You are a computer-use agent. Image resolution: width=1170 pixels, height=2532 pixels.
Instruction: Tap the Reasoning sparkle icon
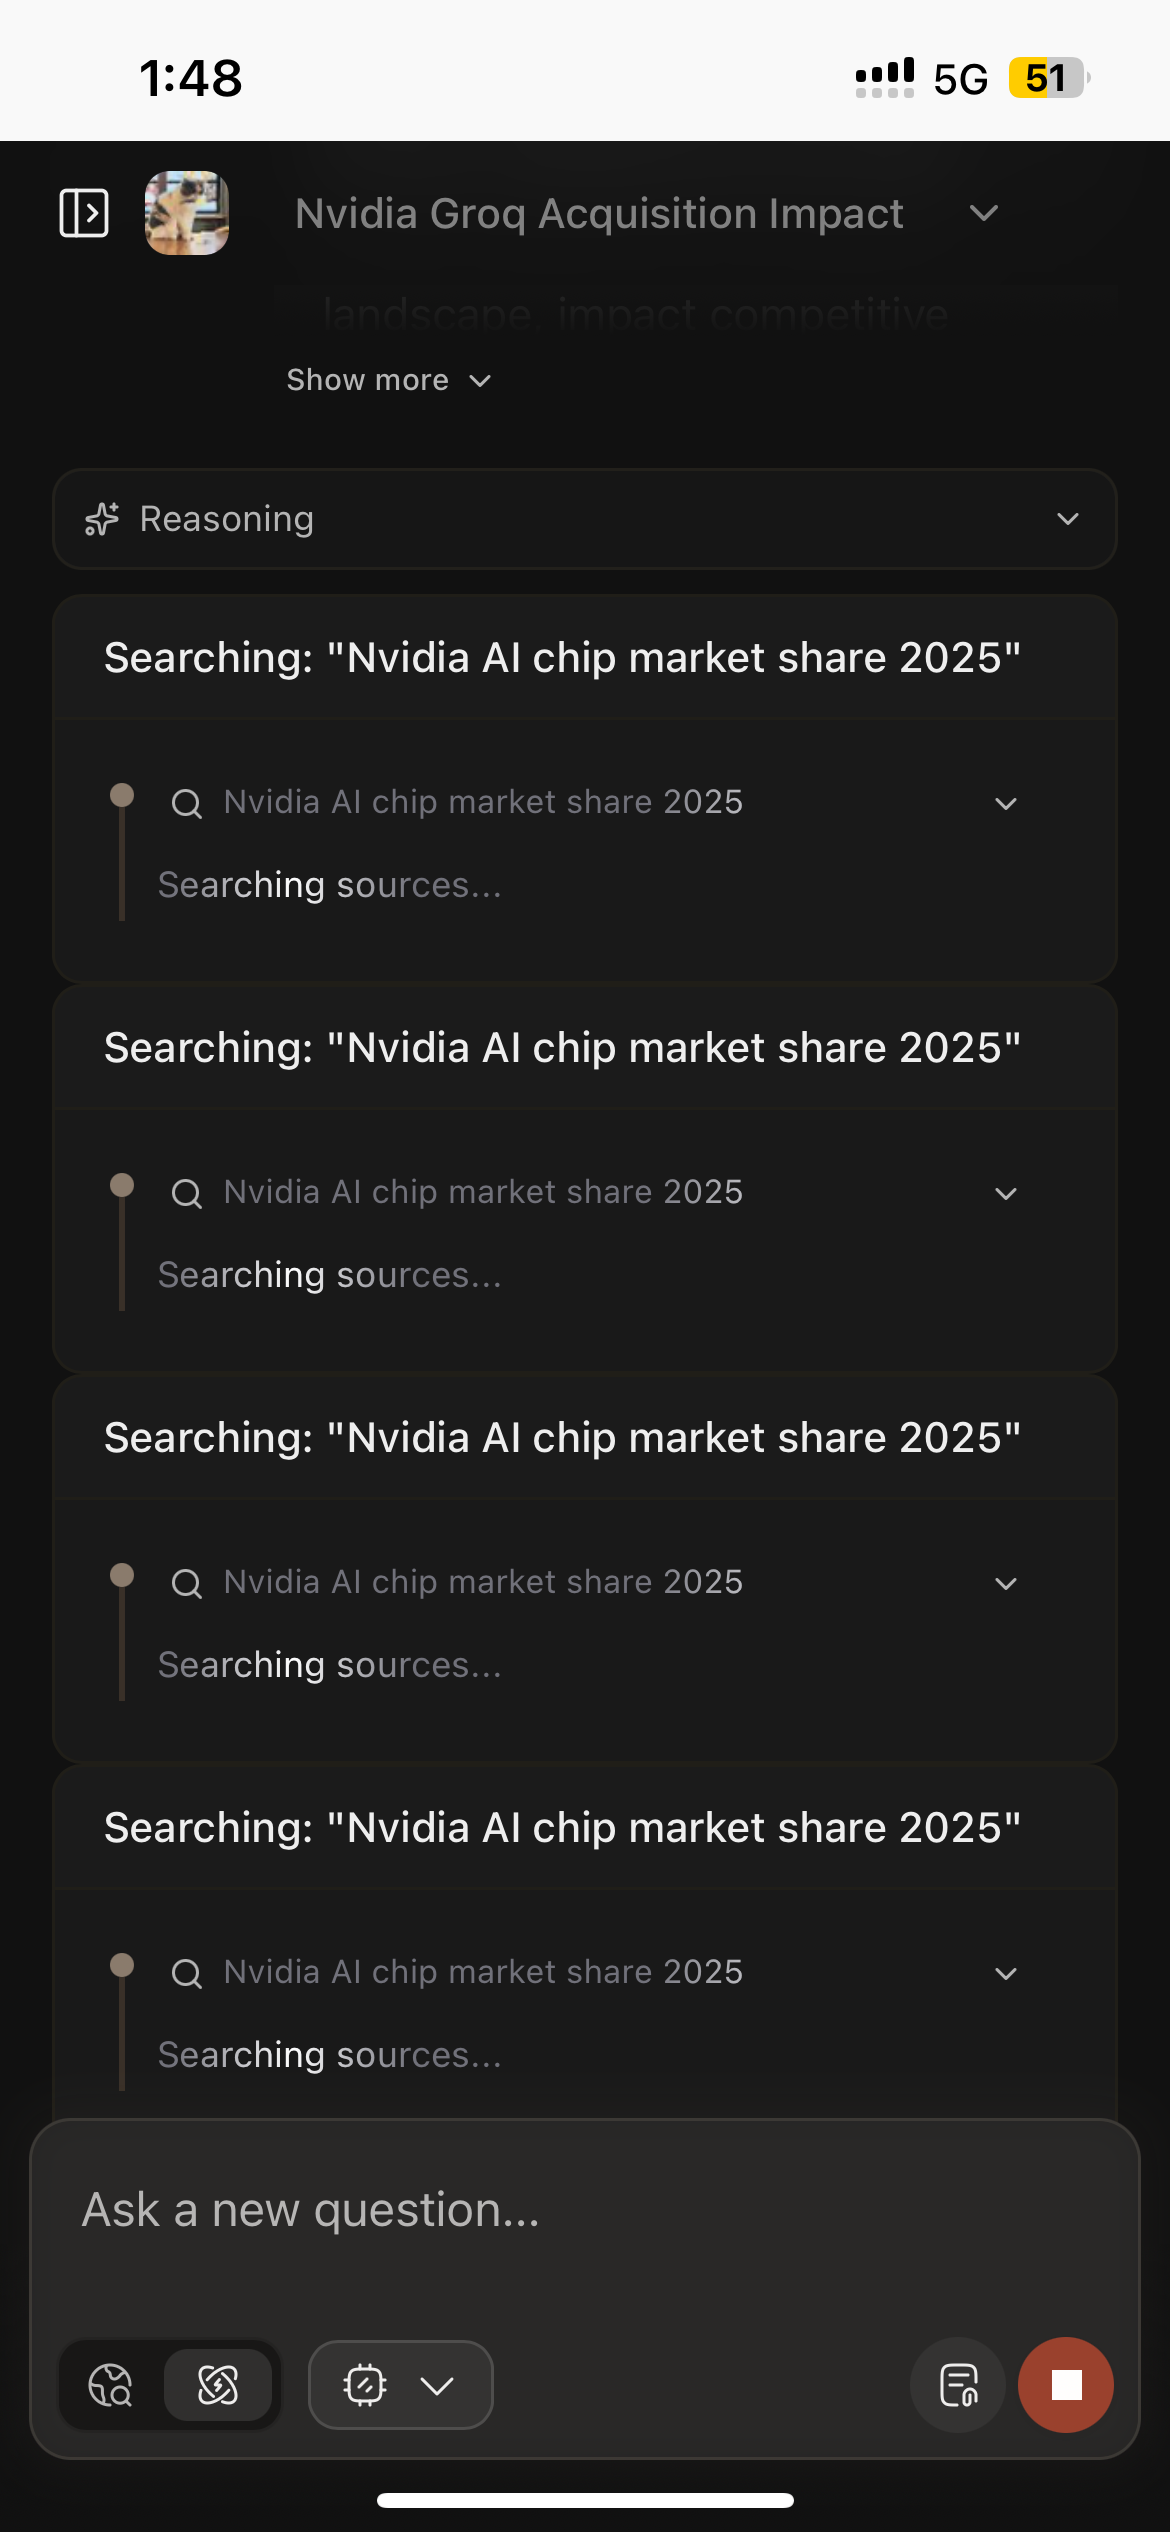[102, 519]
